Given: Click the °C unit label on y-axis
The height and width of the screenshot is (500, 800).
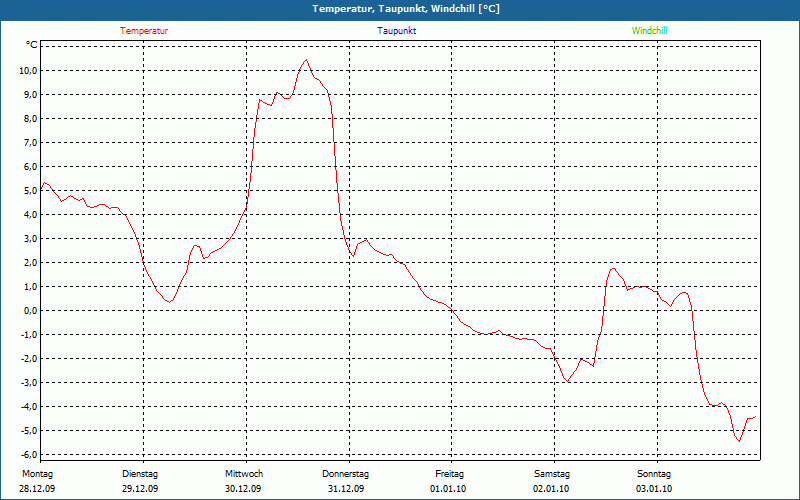Looking at the screenshot, I should 31,45.
